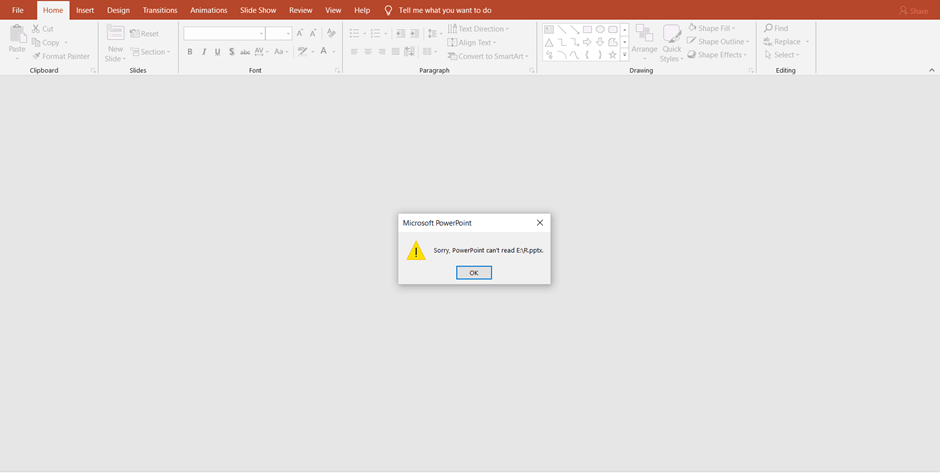
Task: Click the Increase List Level icon
Action: coord(414,34)
